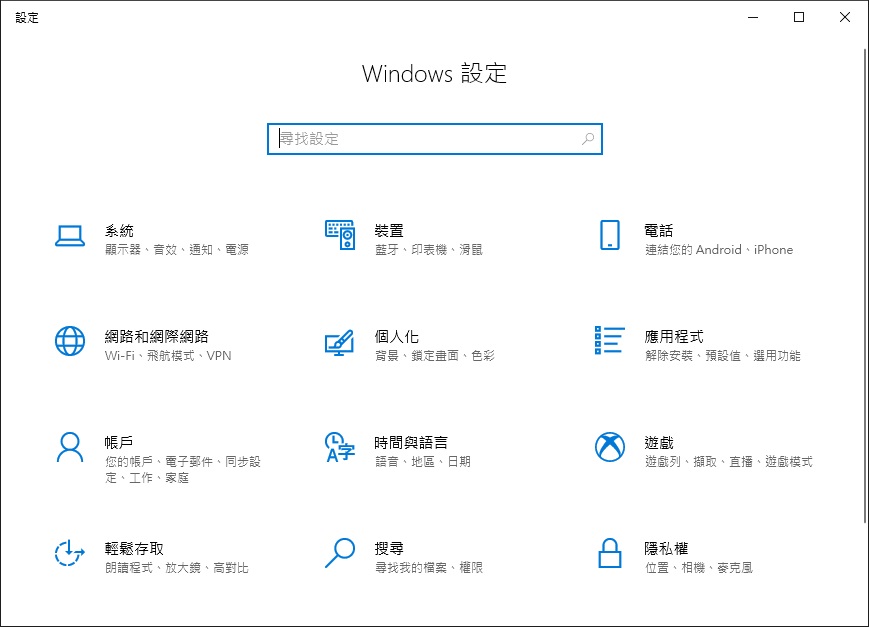Click the 時間與語言 clock and letter icon
Screen dimensions: 869x627
pos(340,447)
